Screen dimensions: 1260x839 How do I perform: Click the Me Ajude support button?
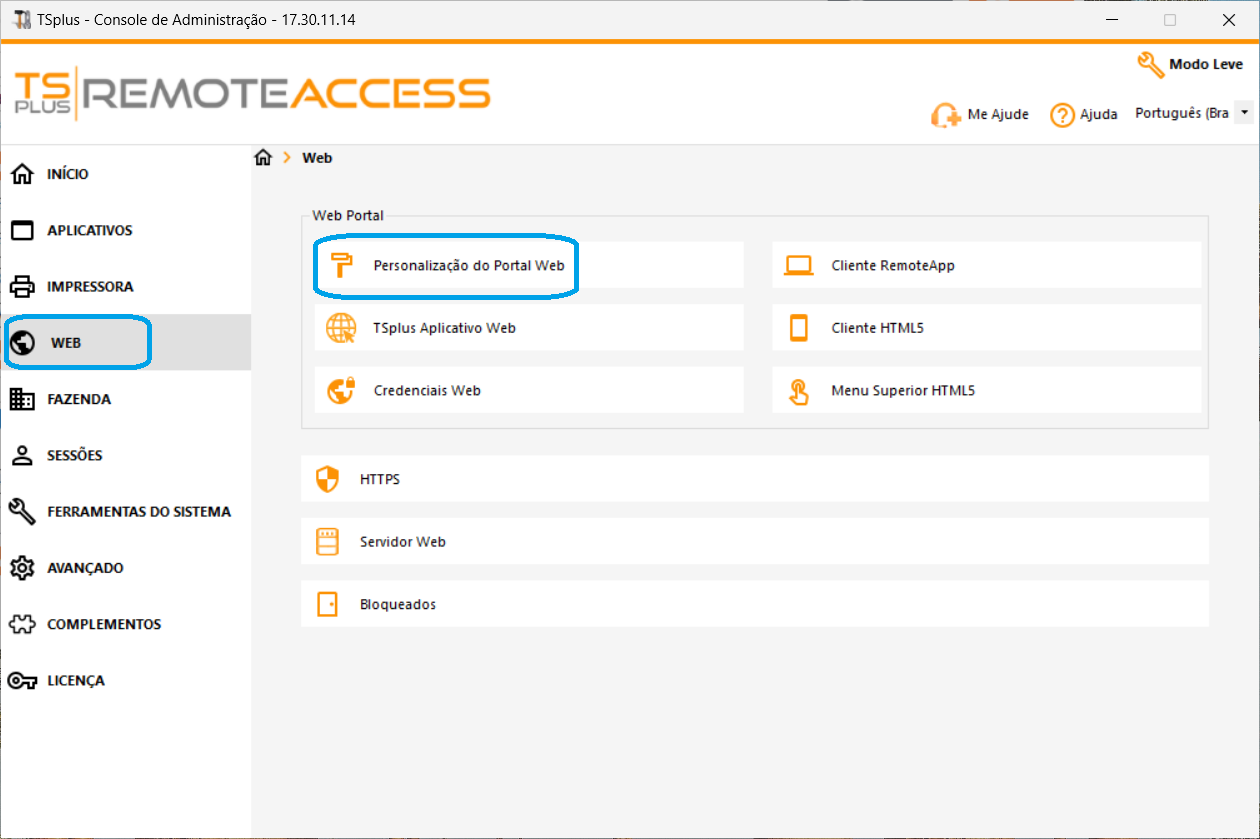click(980, 115)
